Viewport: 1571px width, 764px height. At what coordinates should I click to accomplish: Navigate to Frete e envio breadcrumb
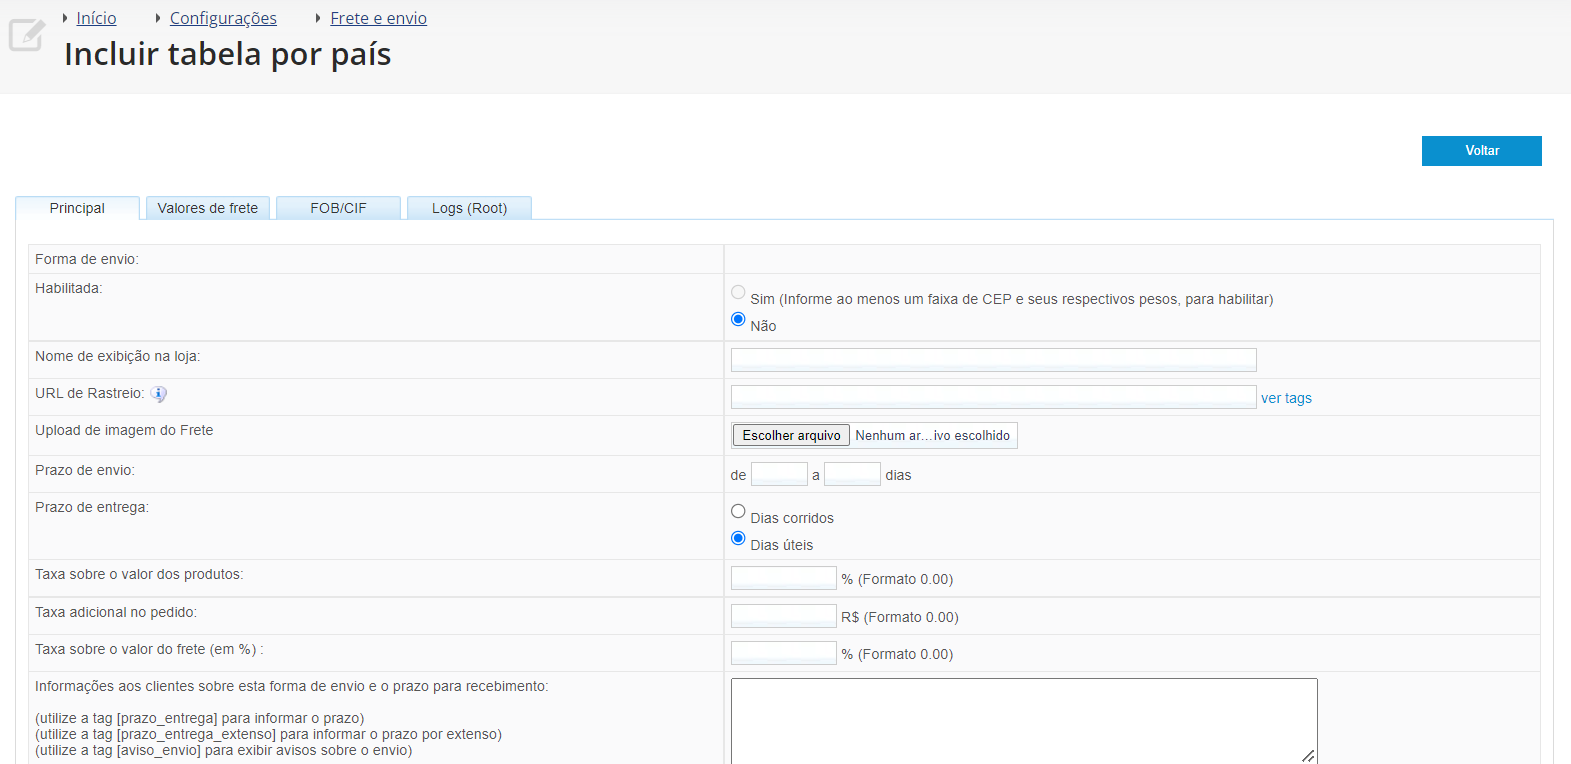[378, 18]
